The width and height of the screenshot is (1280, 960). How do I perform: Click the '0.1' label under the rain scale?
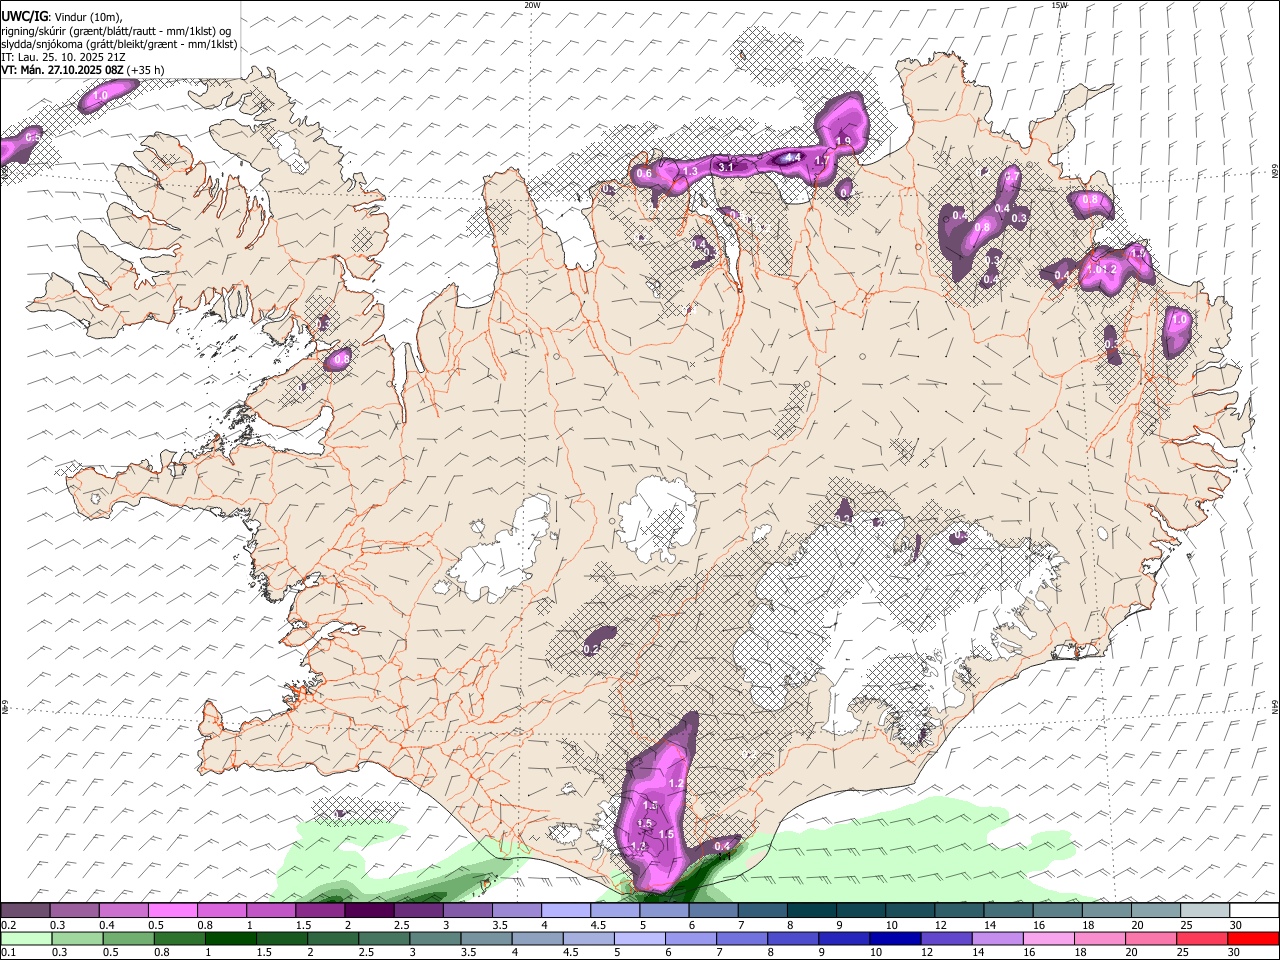tap(9, 953)
